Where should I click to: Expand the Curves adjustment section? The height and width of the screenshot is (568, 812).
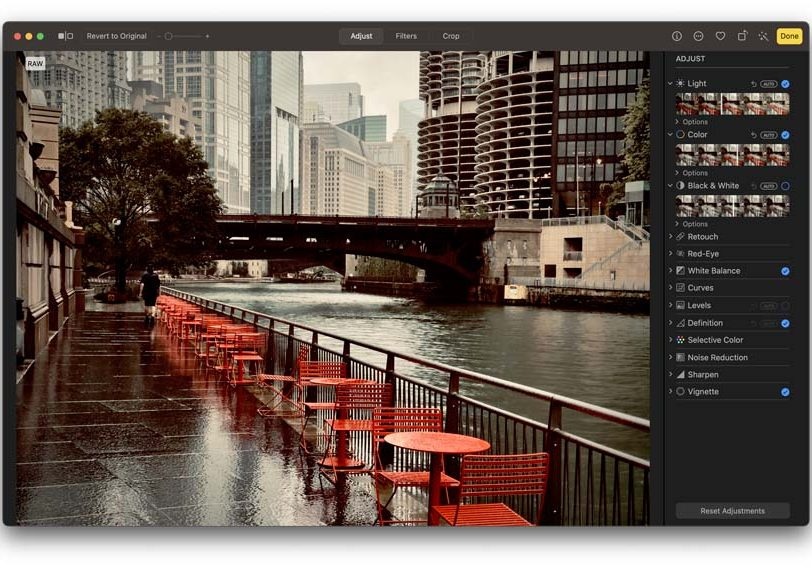[700, 288]
